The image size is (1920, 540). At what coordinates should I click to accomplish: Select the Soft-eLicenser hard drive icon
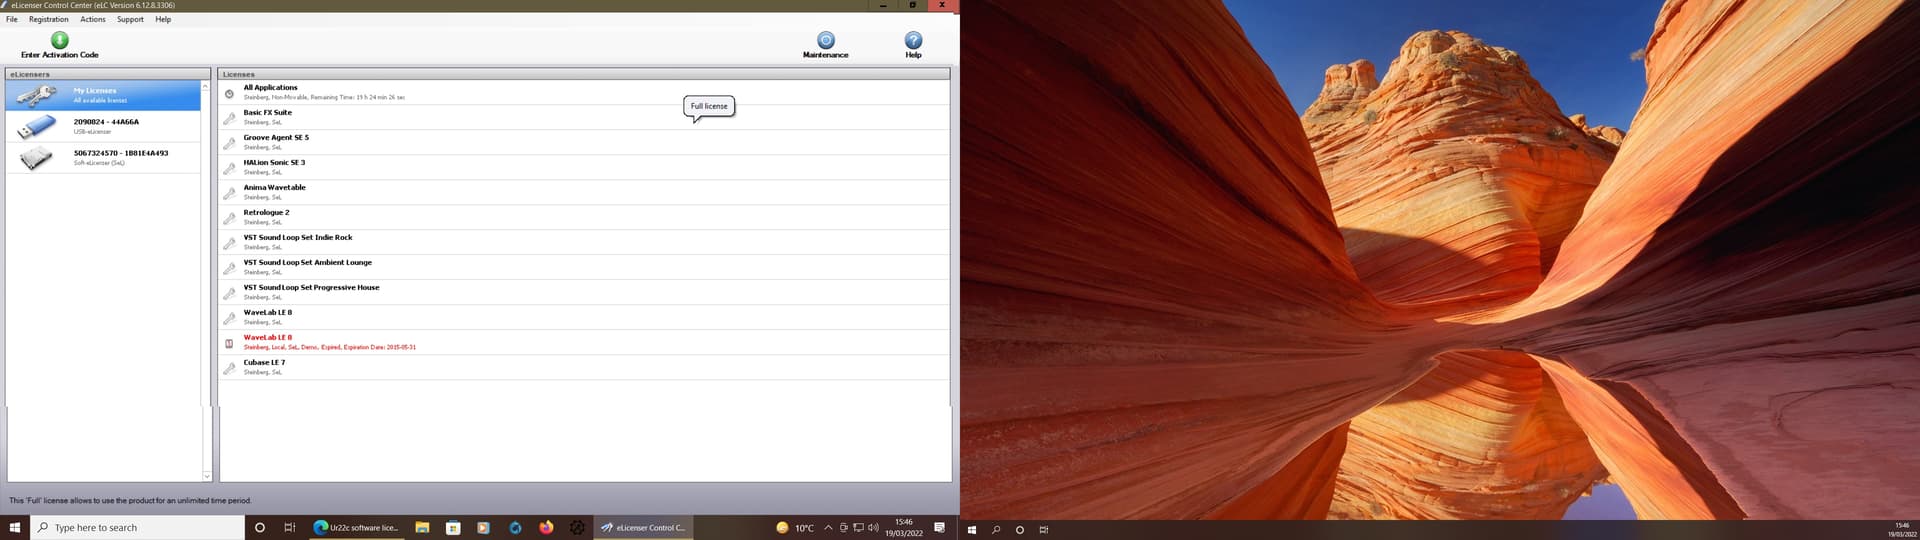(36, 157)
